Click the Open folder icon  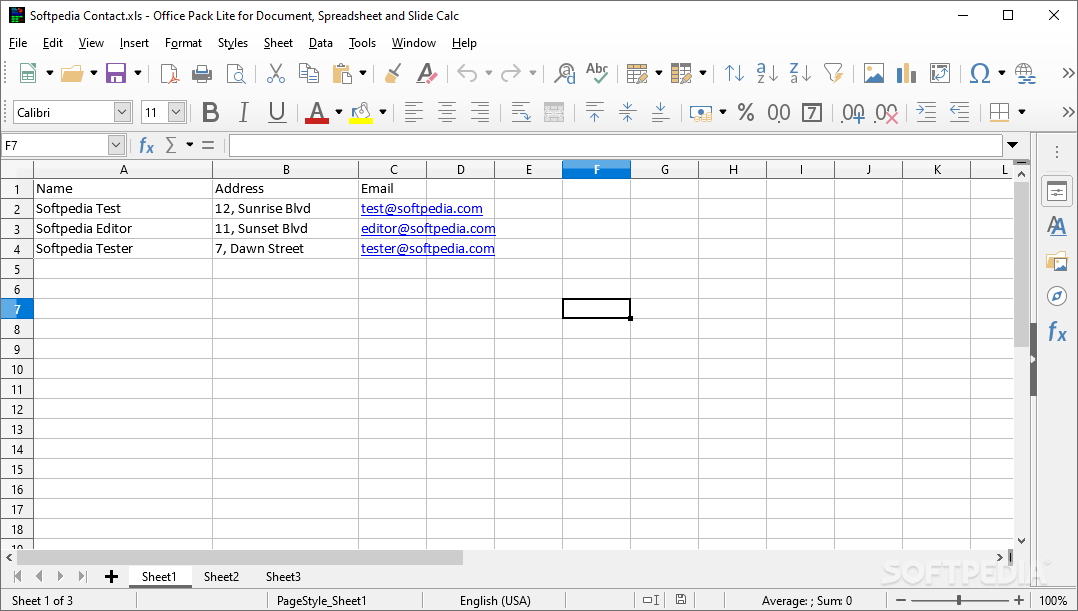coord(72,73)
